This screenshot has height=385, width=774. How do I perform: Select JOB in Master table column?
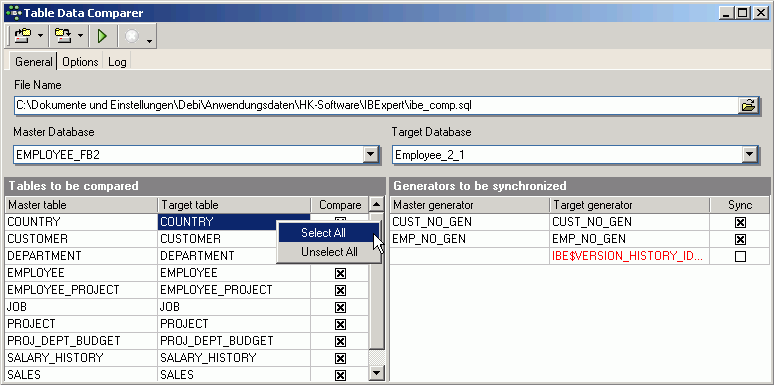click(x=81, y=307)
